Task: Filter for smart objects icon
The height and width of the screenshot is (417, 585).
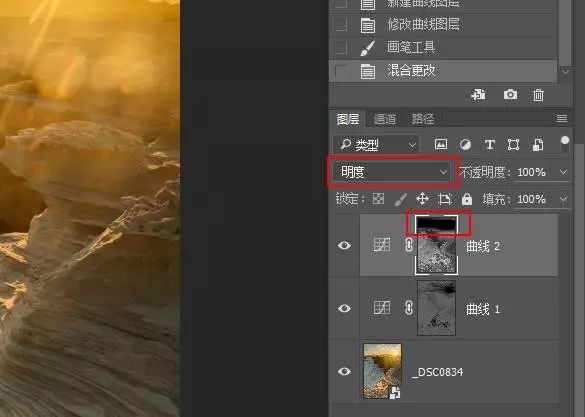Action: (x=538, y=144)
